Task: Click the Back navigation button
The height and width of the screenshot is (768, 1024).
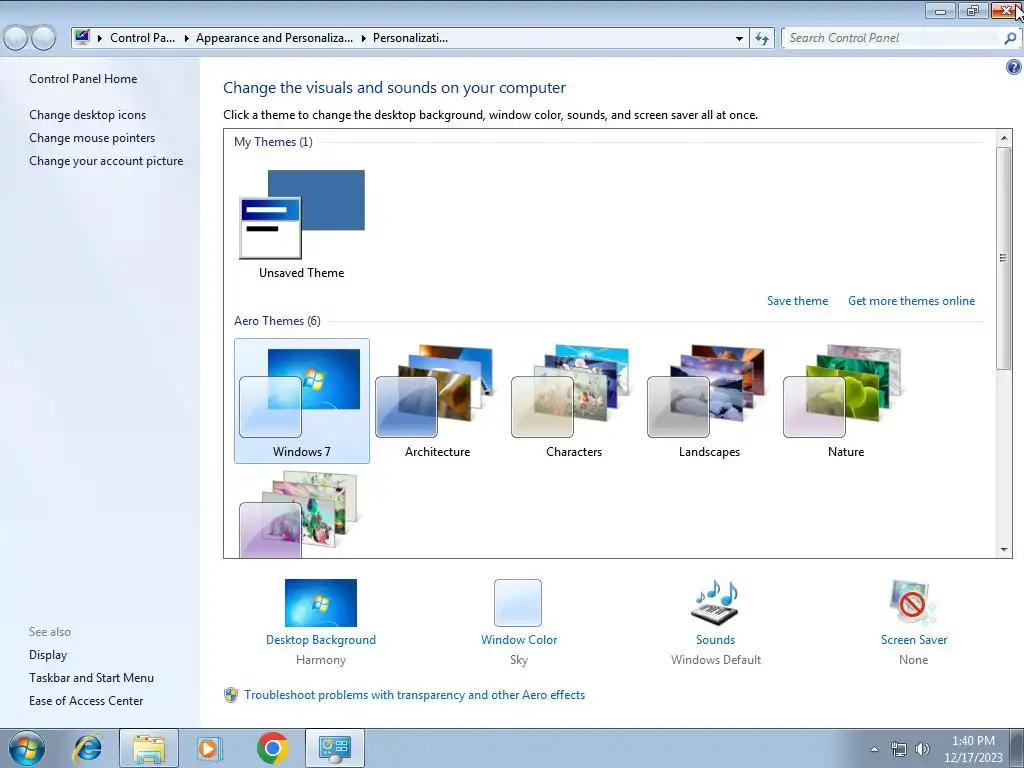Action: [16, 38]
